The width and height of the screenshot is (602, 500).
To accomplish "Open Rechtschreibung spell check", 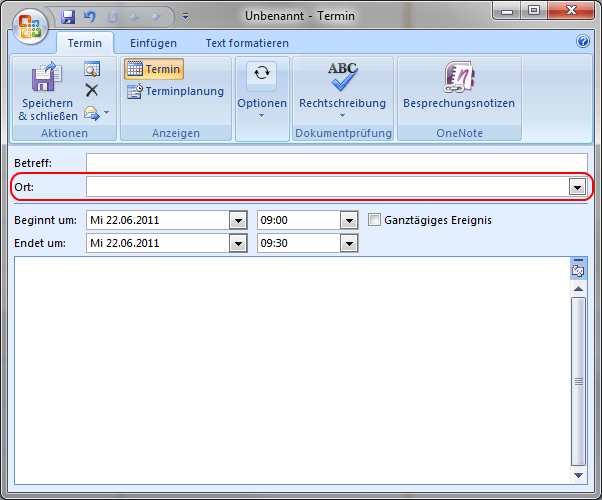I will pos(342,91).
